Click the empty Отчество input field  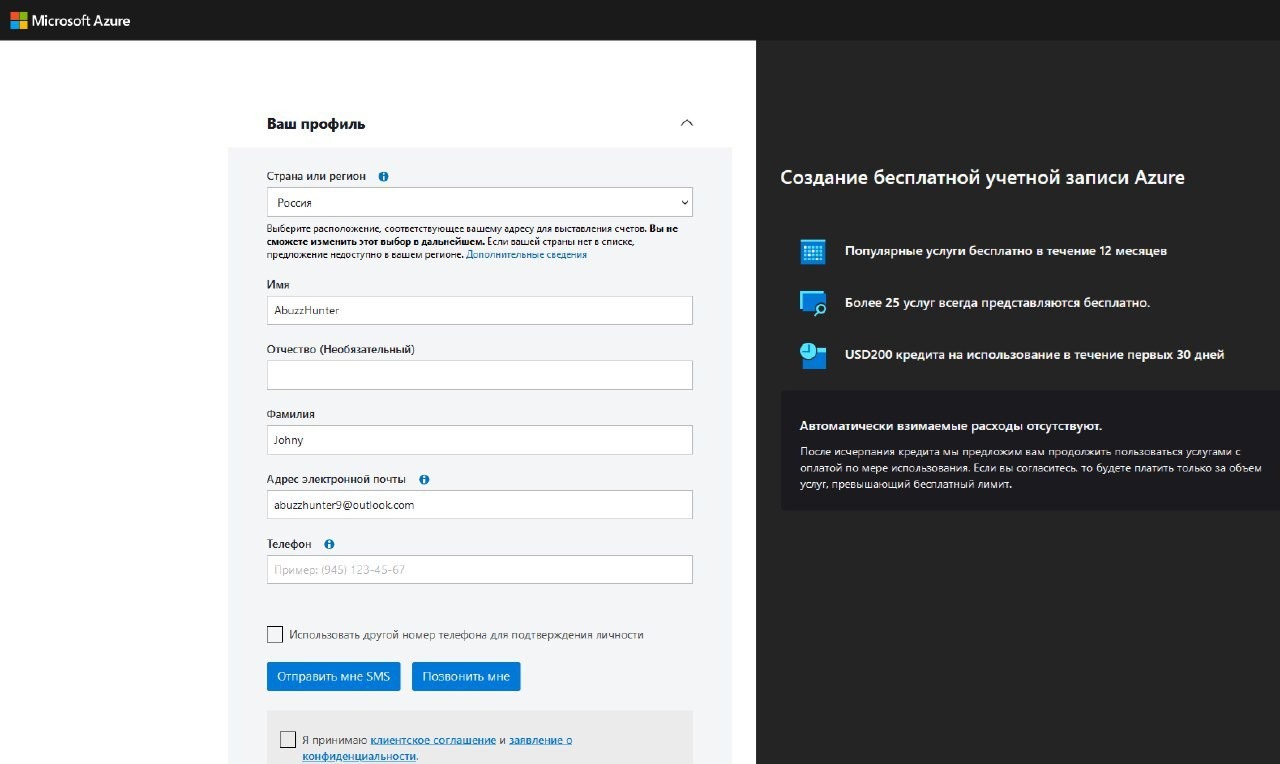click(x=479, y=375)
